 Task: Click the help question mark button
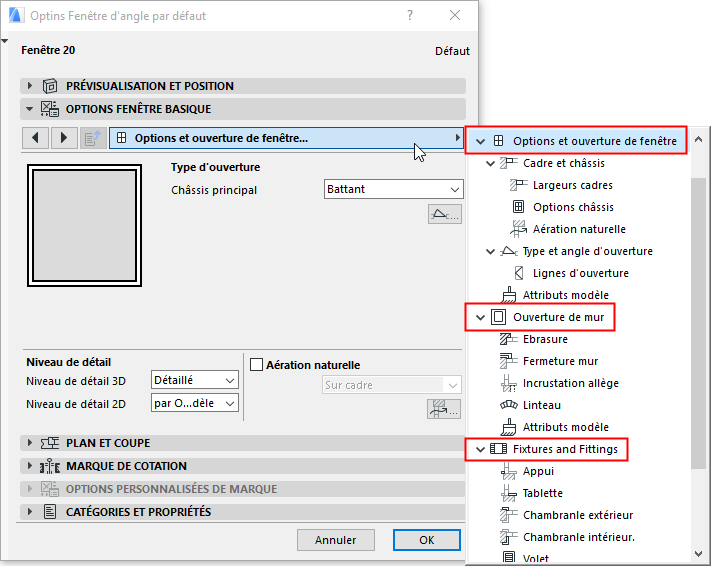410,15
